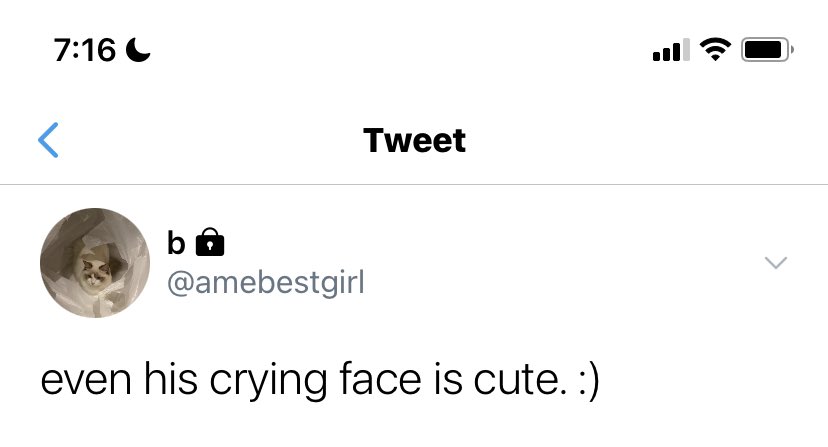Tap the Do Not Disturb moon icon
The width and height of the screenshot is (828, 447).
[138, 50]
